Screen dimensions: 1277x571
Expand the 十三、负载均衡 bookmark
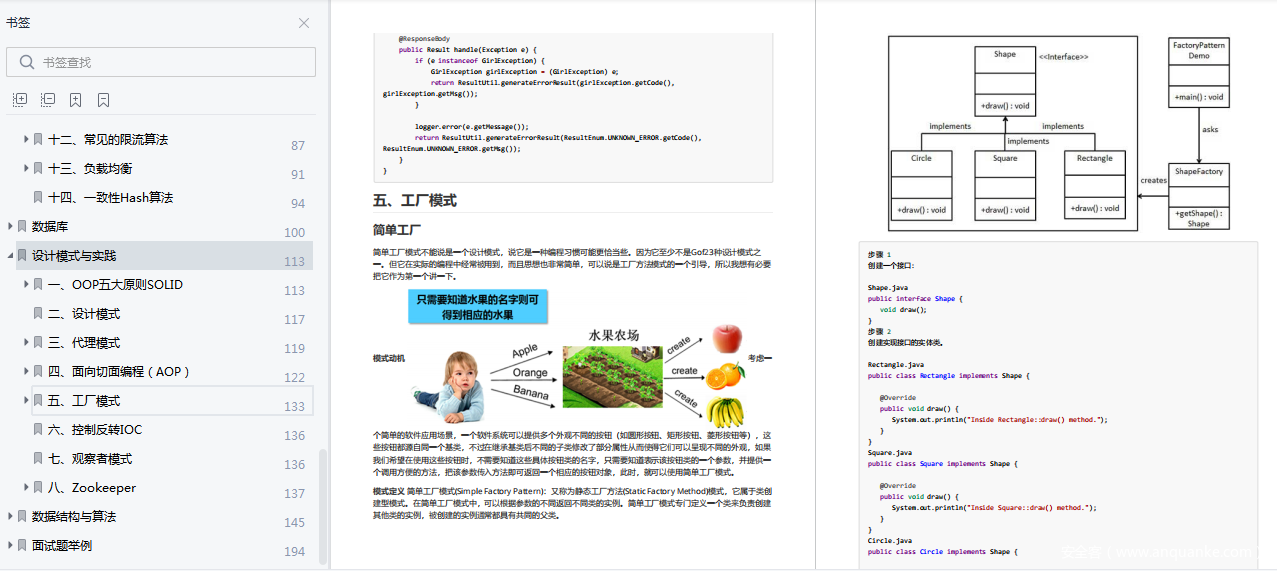[x=26, y=168]
